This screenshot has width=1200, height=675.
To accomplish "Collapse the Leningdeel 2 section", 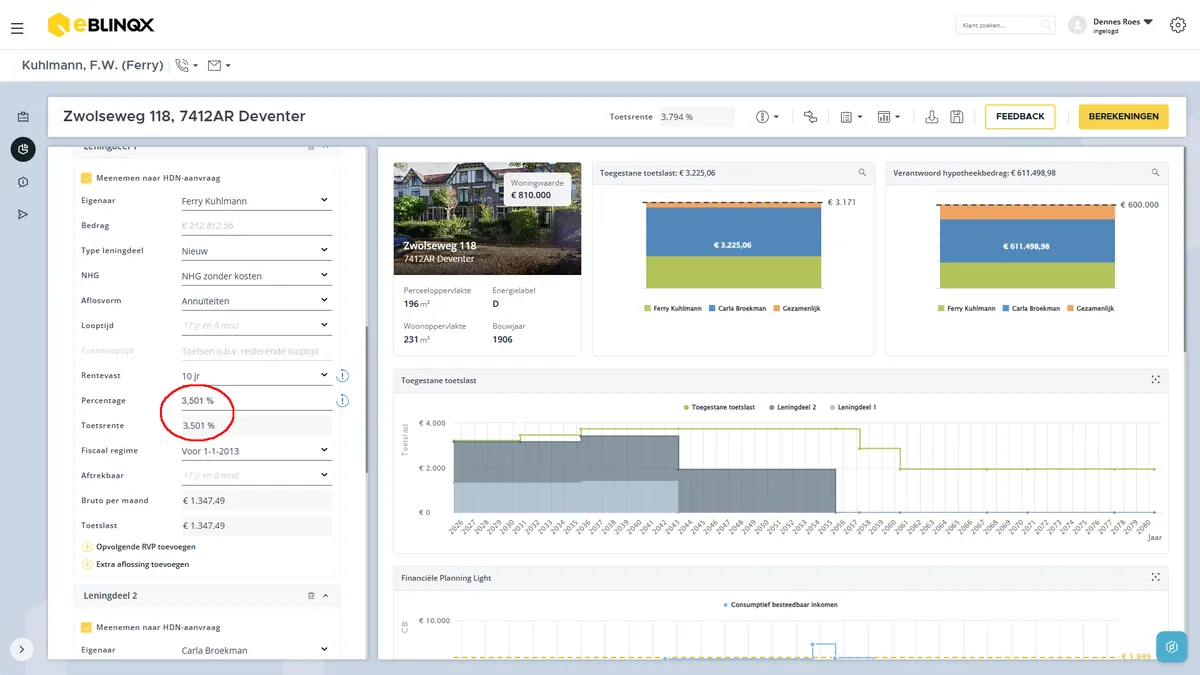I will point(325,595).
